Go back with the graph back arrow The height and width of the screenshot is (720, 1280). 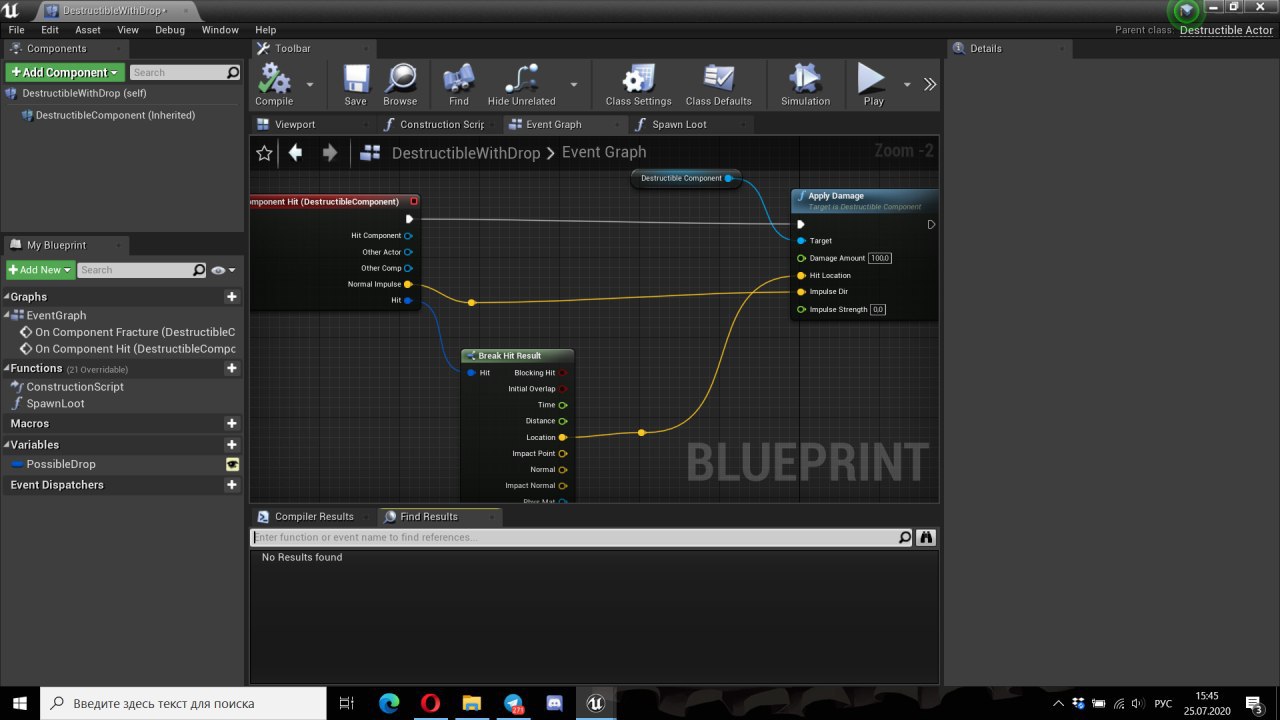point(295,153)
